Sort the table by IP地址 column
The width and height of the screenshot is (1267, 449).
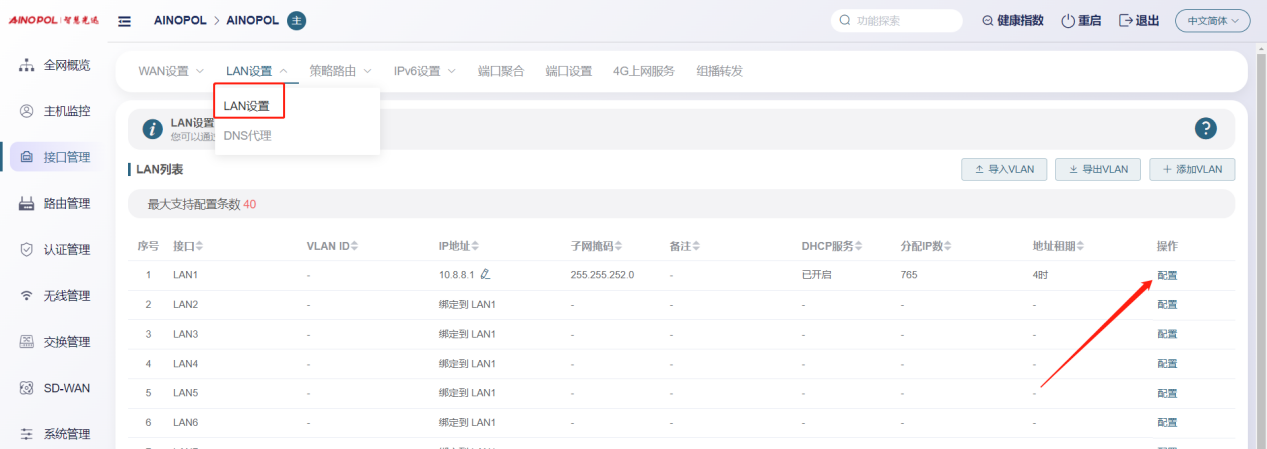click(x=461, y=246)
